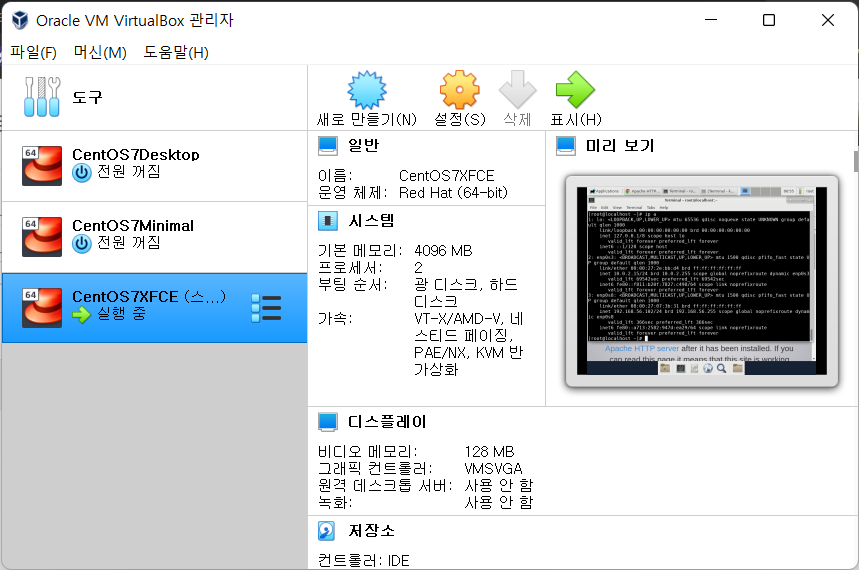Select the CentOS7Desktop virtual machine
Screen dimensions: 859x570
(154, 166)
